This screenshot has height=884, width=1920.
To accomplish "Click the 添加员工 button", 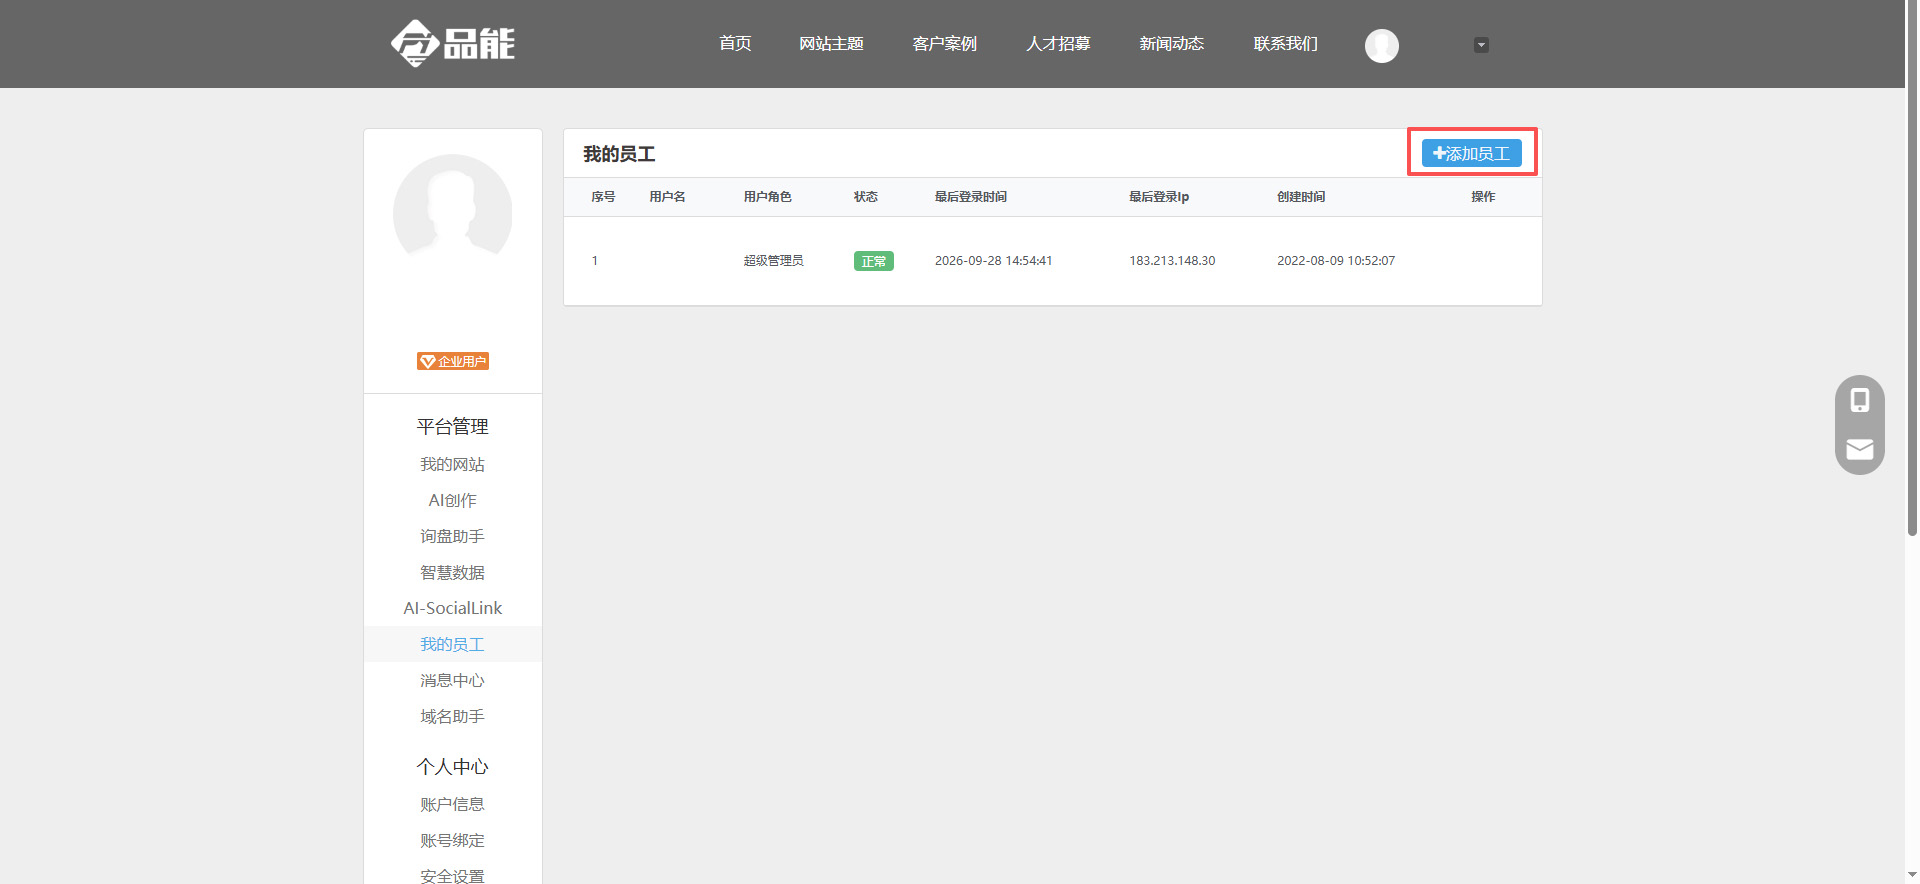I will pyautogui.click(x=1472, y=153).
